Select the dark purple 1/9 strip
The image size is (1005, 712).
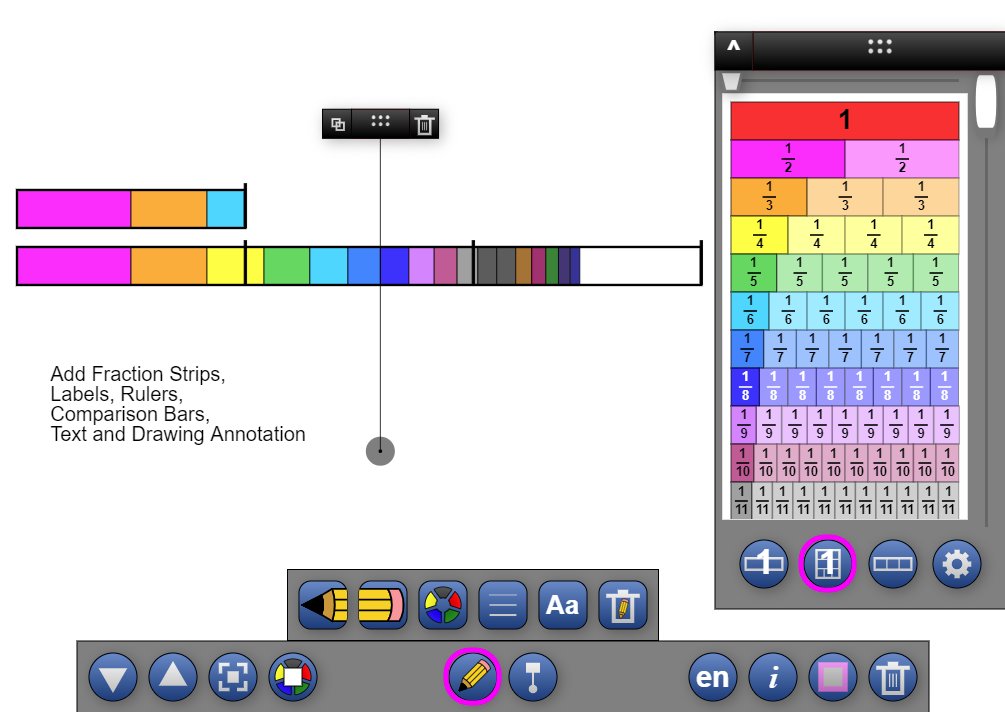[743, 424]
